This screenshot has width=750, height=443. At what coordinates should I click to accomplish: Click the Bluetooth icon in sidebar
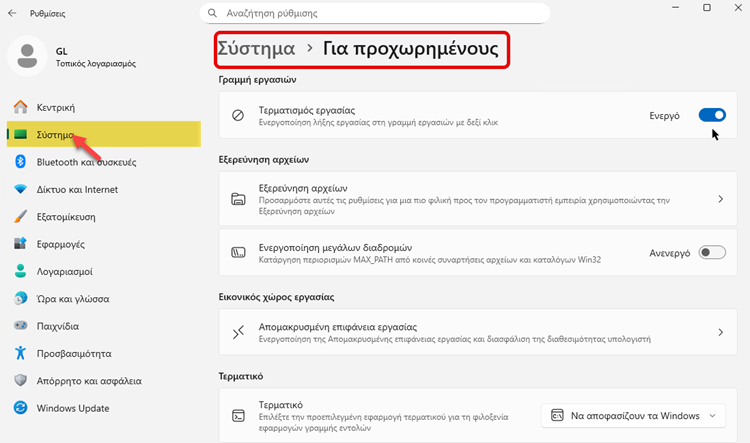click(20, 162)
